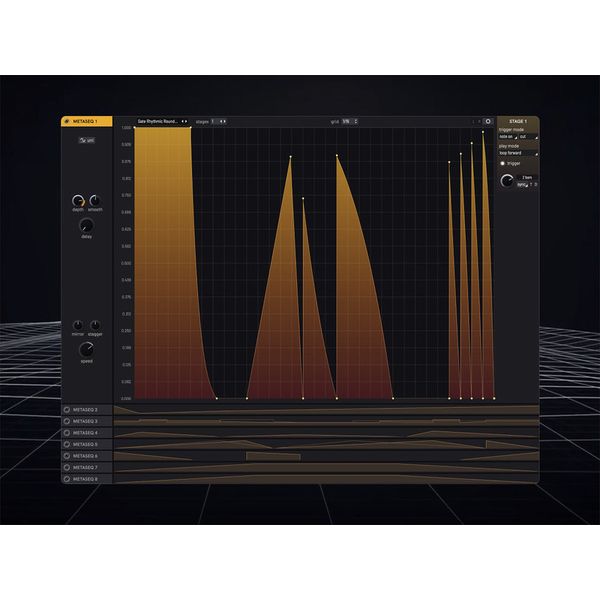Screen dimensions: 600x600
Task: Open the METASEQ 2 row label
Action: point(85,409)
